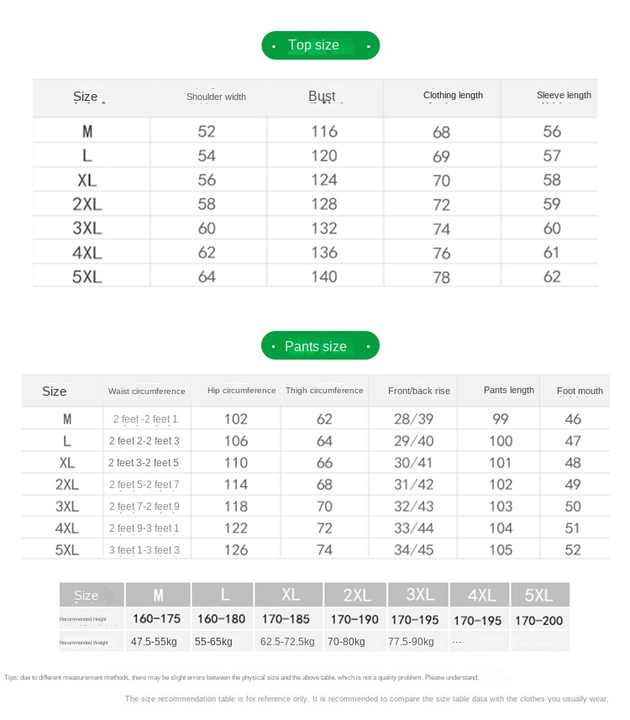Click bust value 140 for 5XL
630x720 pixels.
coord(324,276)
